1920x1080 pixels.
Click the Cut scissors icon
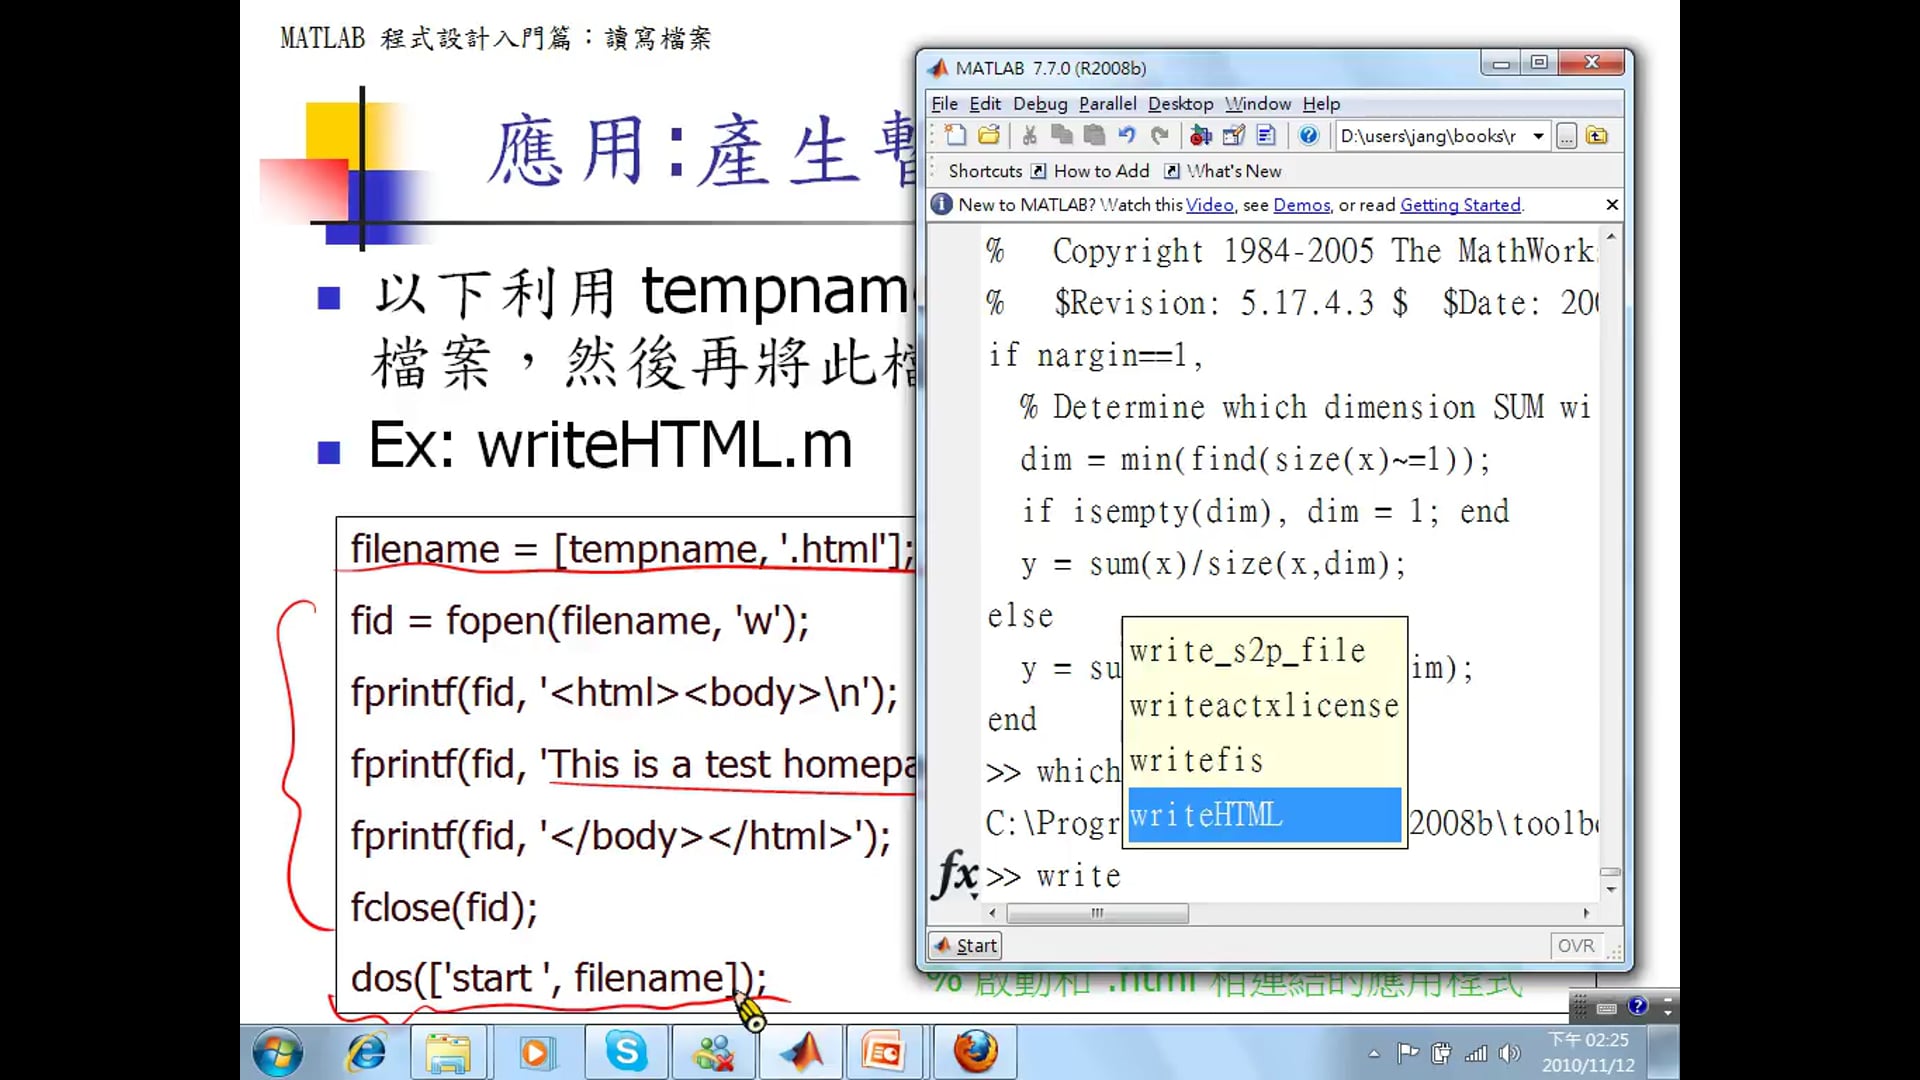click(1029, 135)
